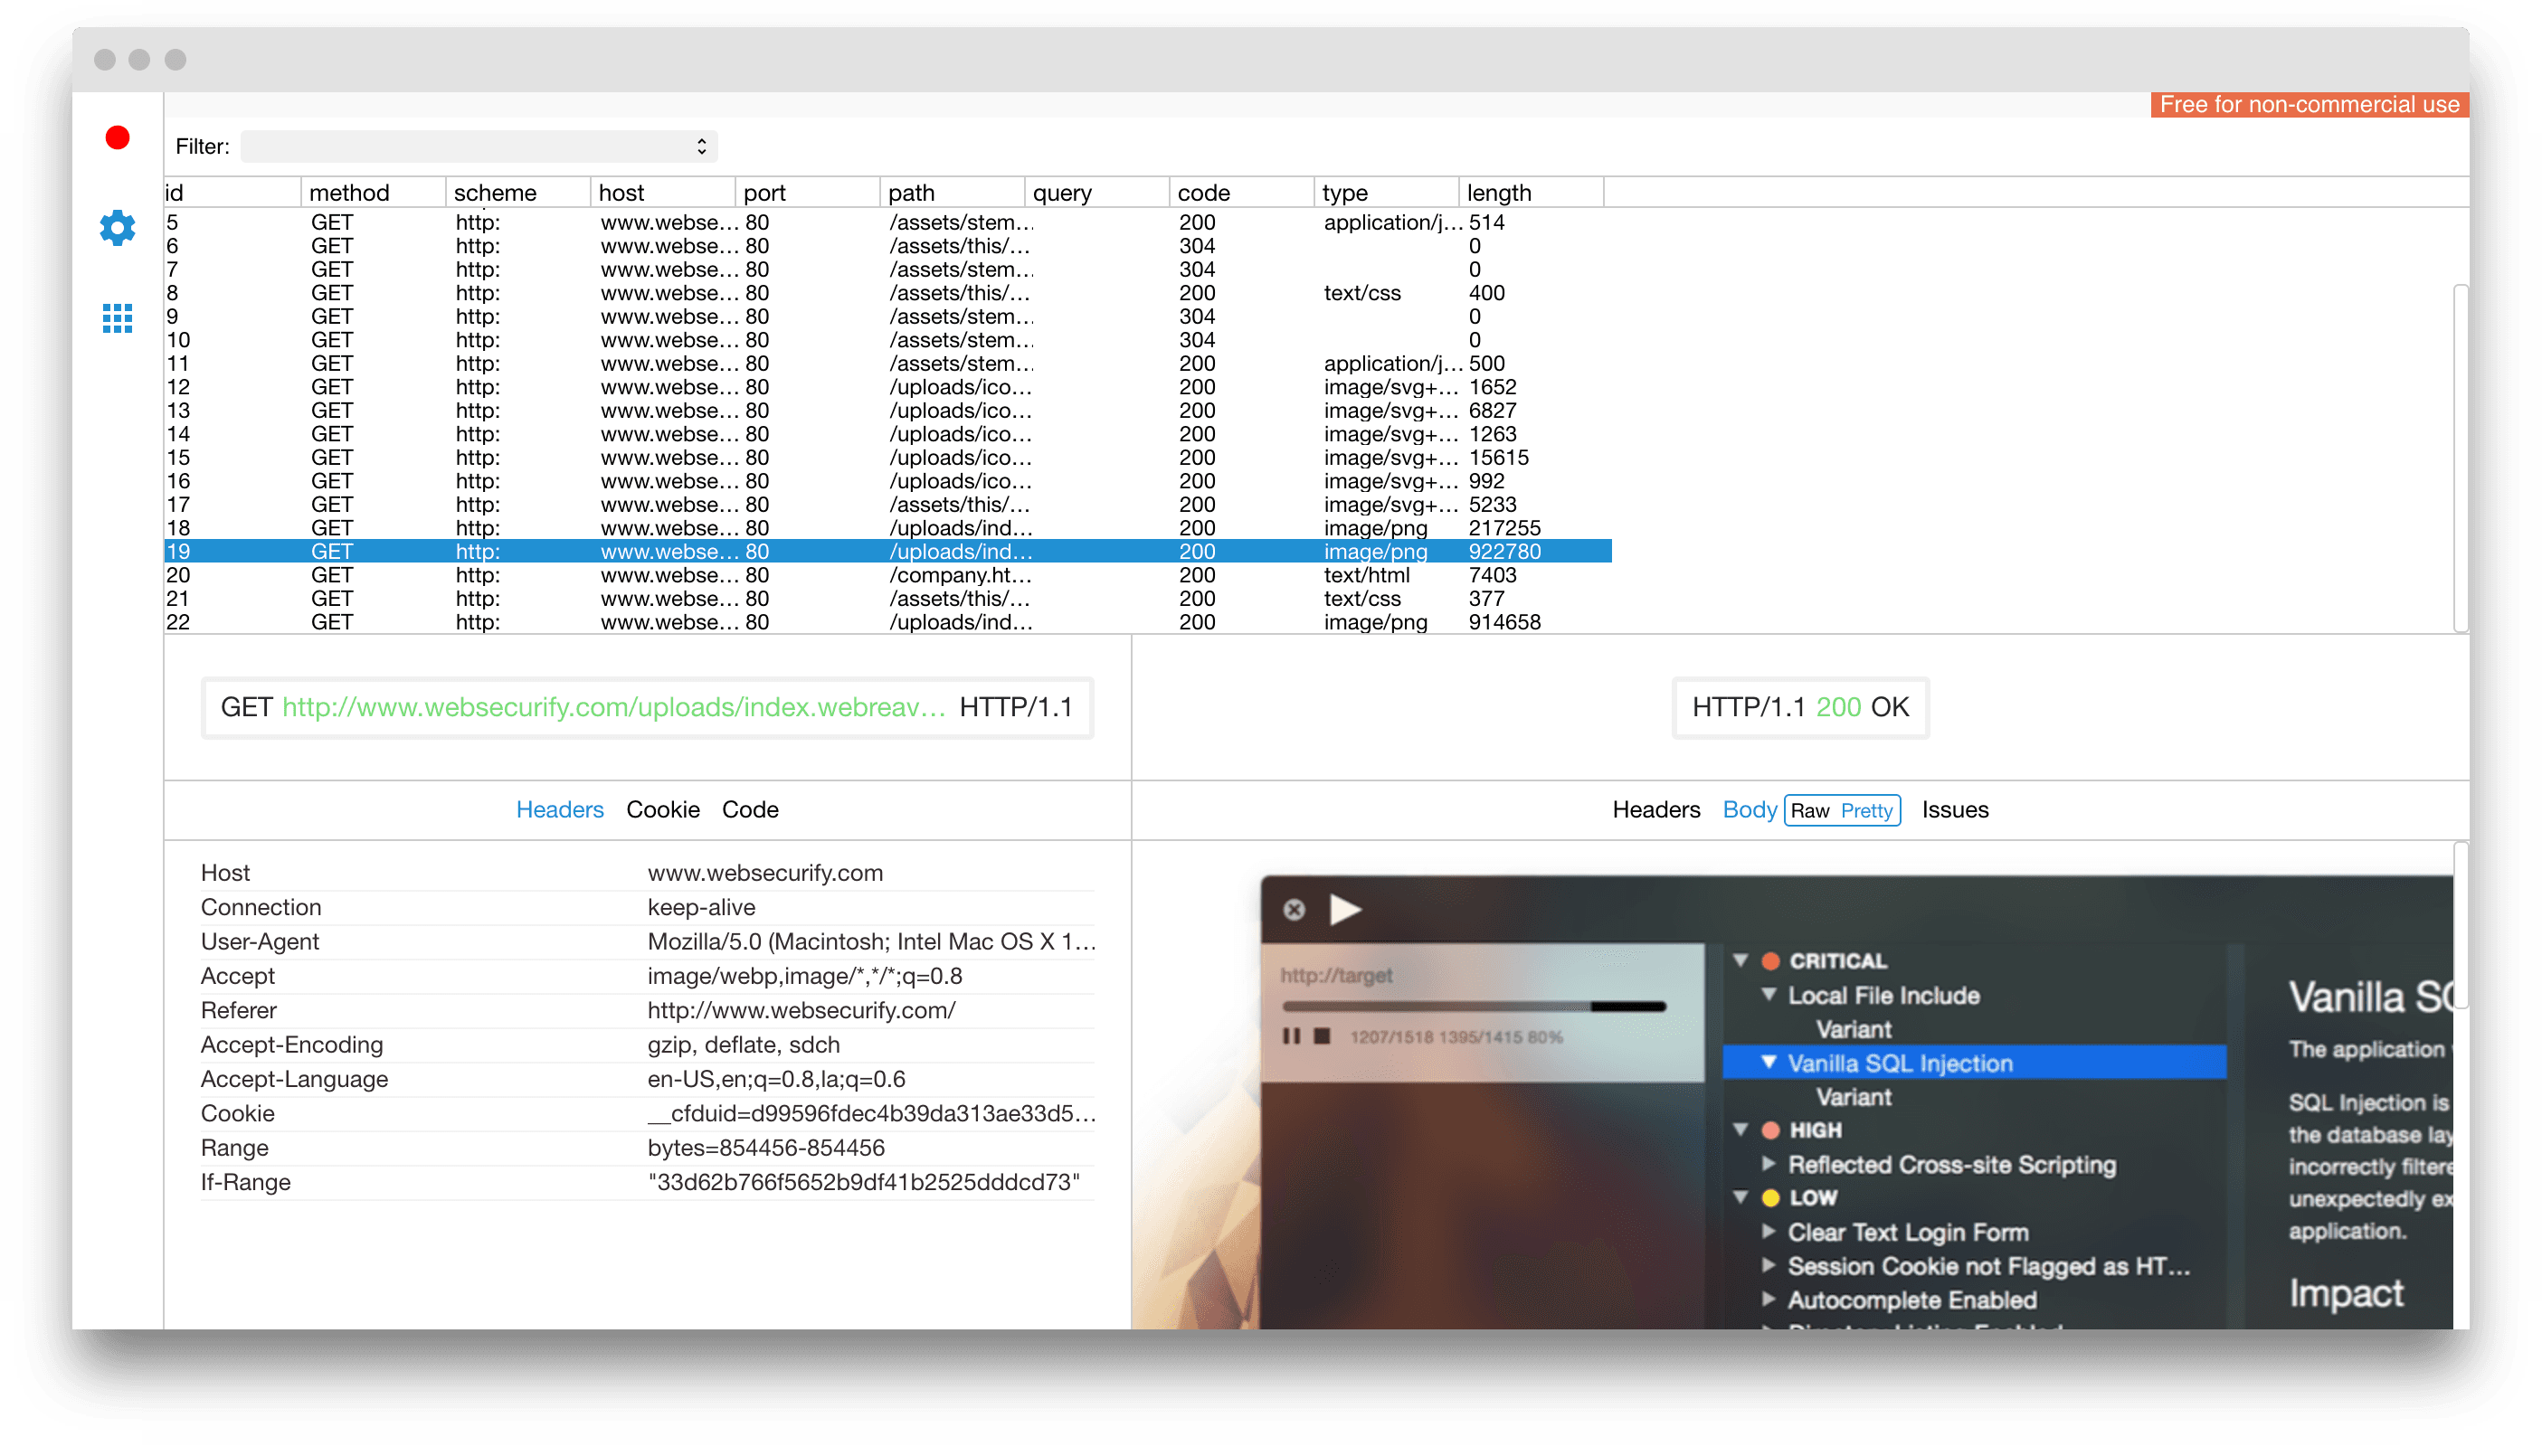Click the stop square icon in preview
The height and width of the screenshot is (1456, 2542).
[1322, 1036]
